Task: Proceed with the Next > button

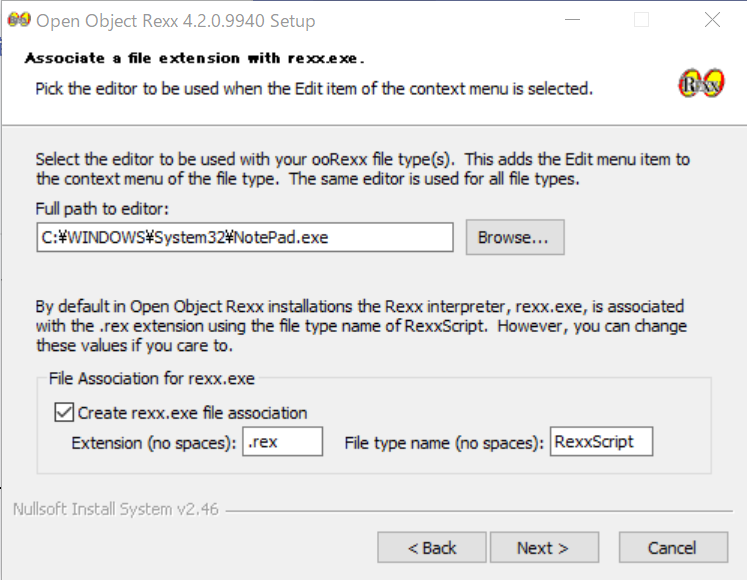Action: pyautogui.click(x=543, y=548)
